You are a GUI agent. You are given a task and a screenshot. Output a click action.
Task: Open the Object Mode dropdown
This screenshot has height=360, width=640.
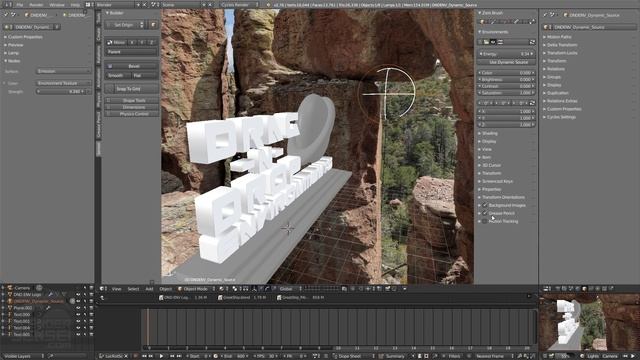(196, 289)
